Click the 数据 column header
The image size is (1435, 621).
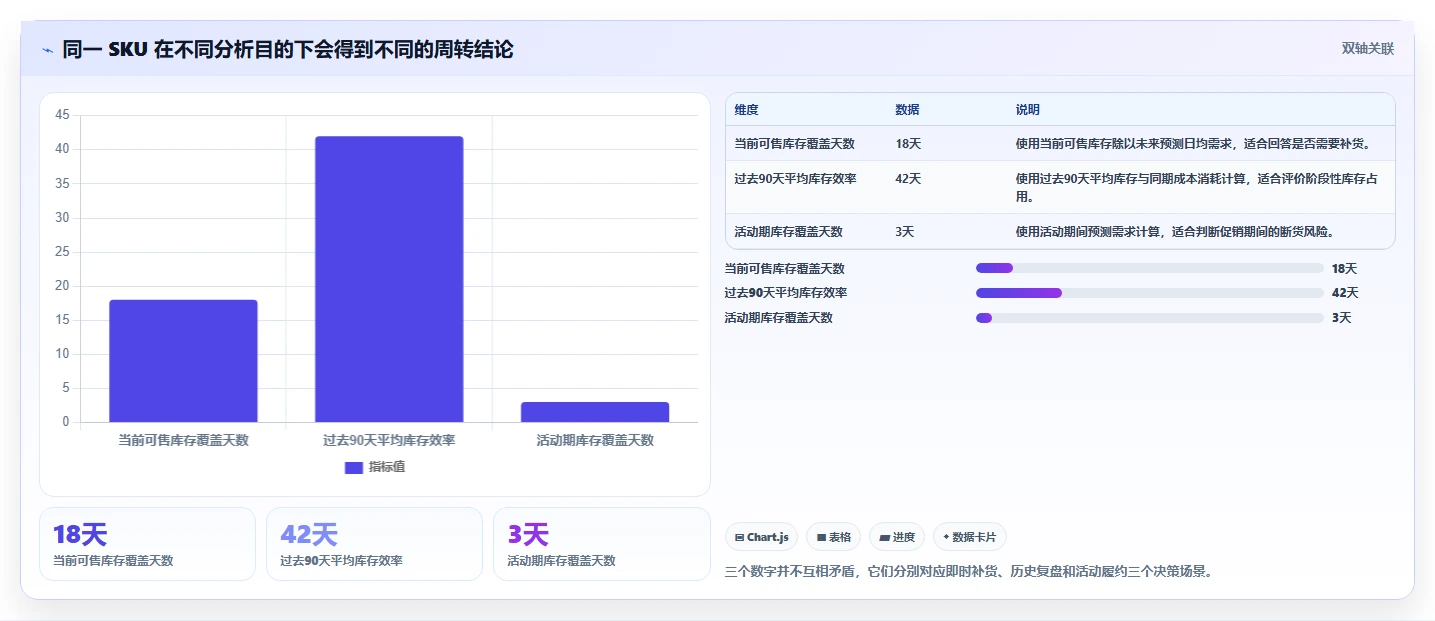908,110
